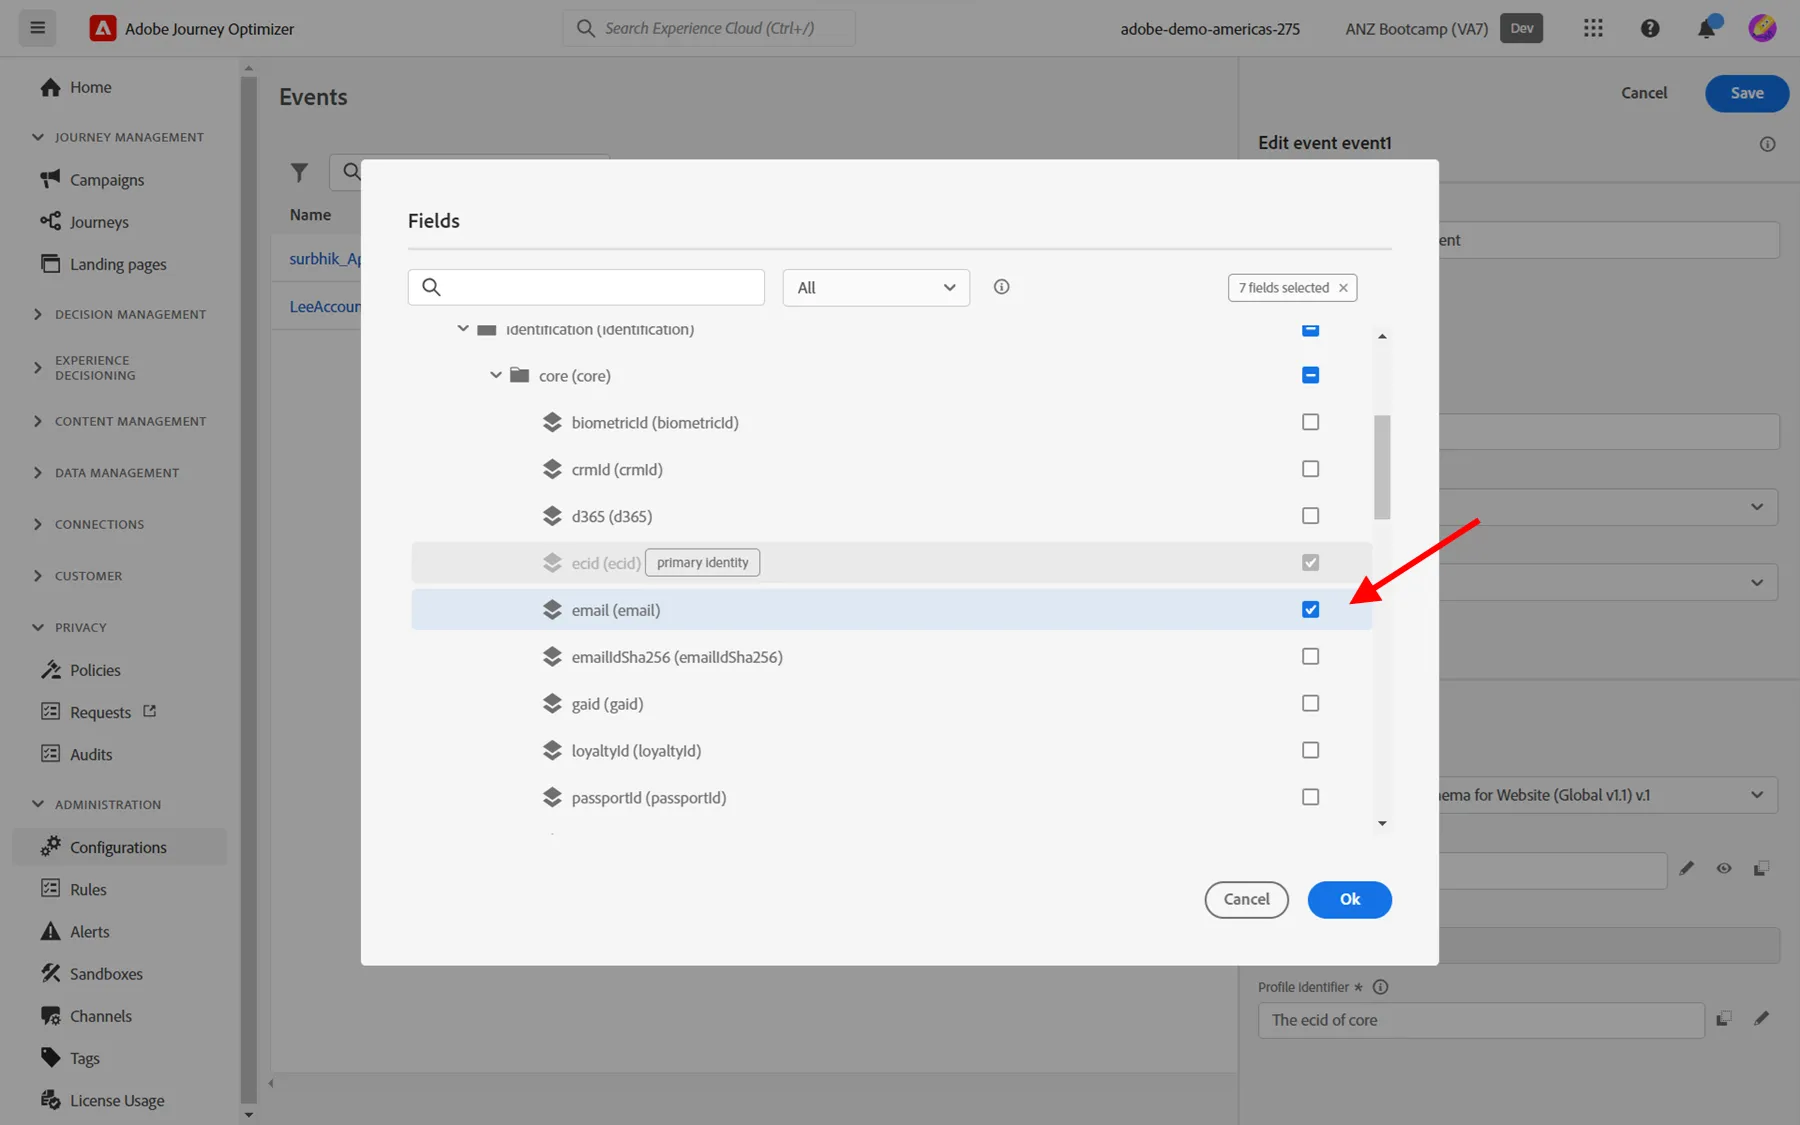1800x1125 pixels.
Task: Click the Configurations gear icon
Action: (50, 847)
